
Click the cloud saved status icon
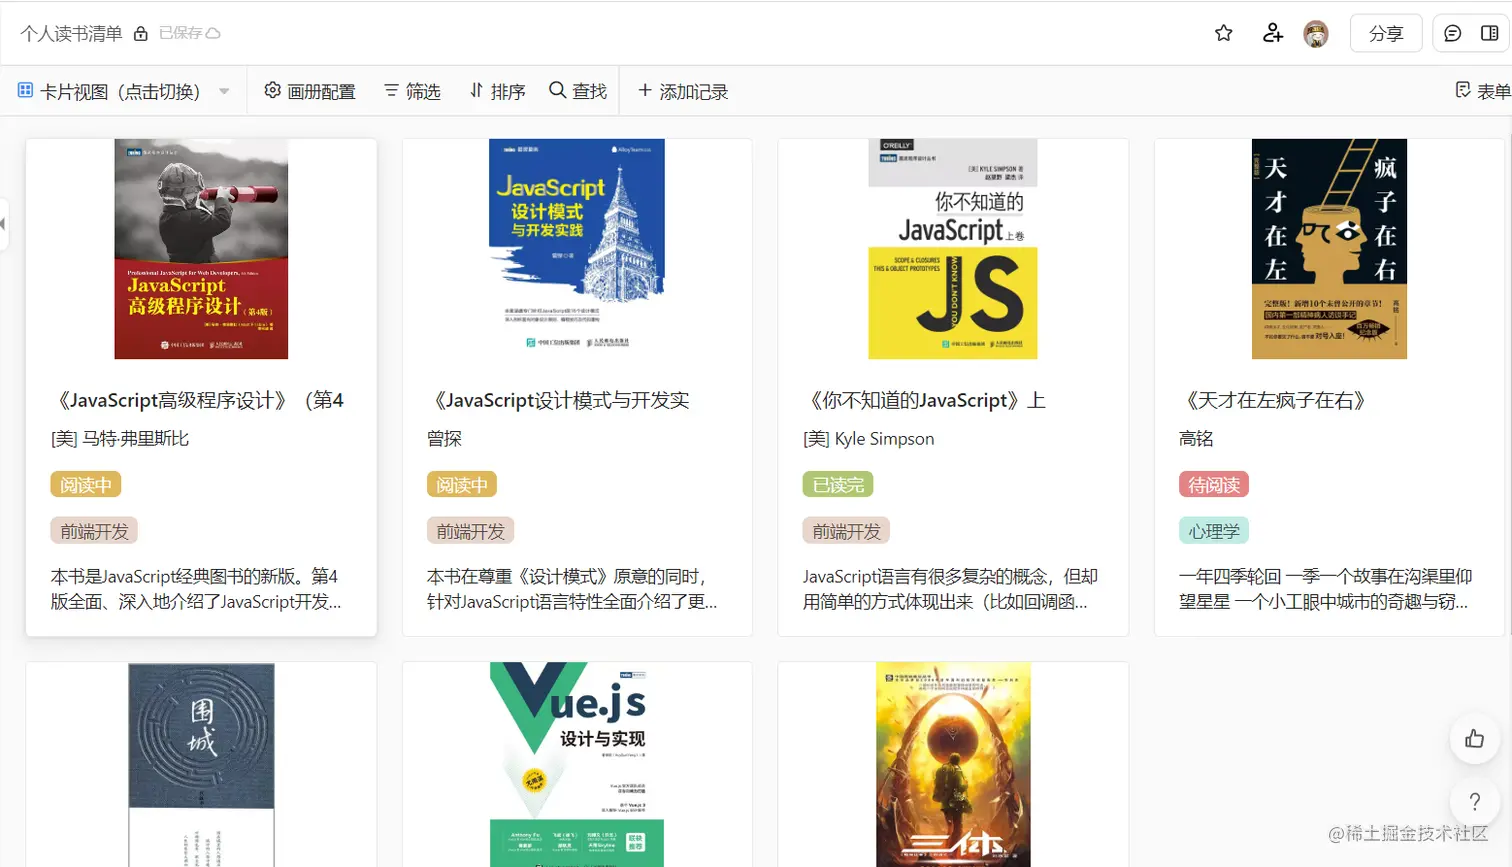point(213,33)
